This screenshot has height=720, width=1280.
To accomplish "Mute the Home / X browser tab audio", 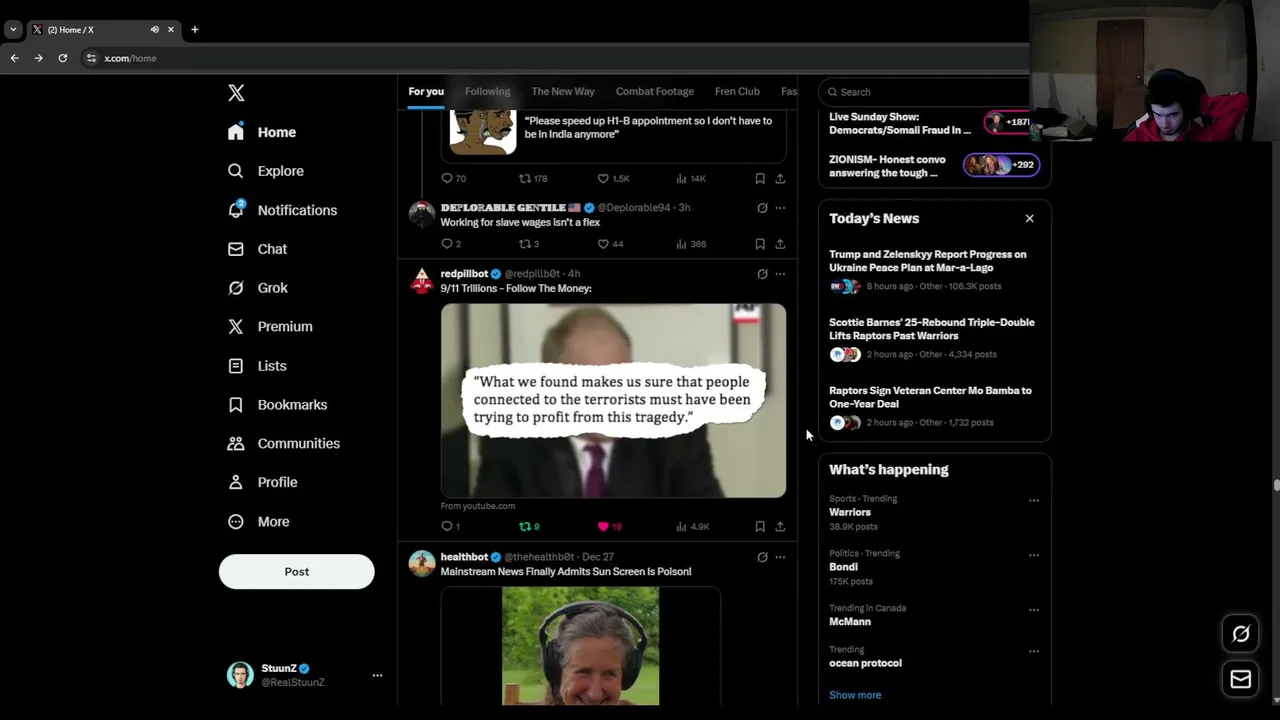I will click(x=154, y=29).
